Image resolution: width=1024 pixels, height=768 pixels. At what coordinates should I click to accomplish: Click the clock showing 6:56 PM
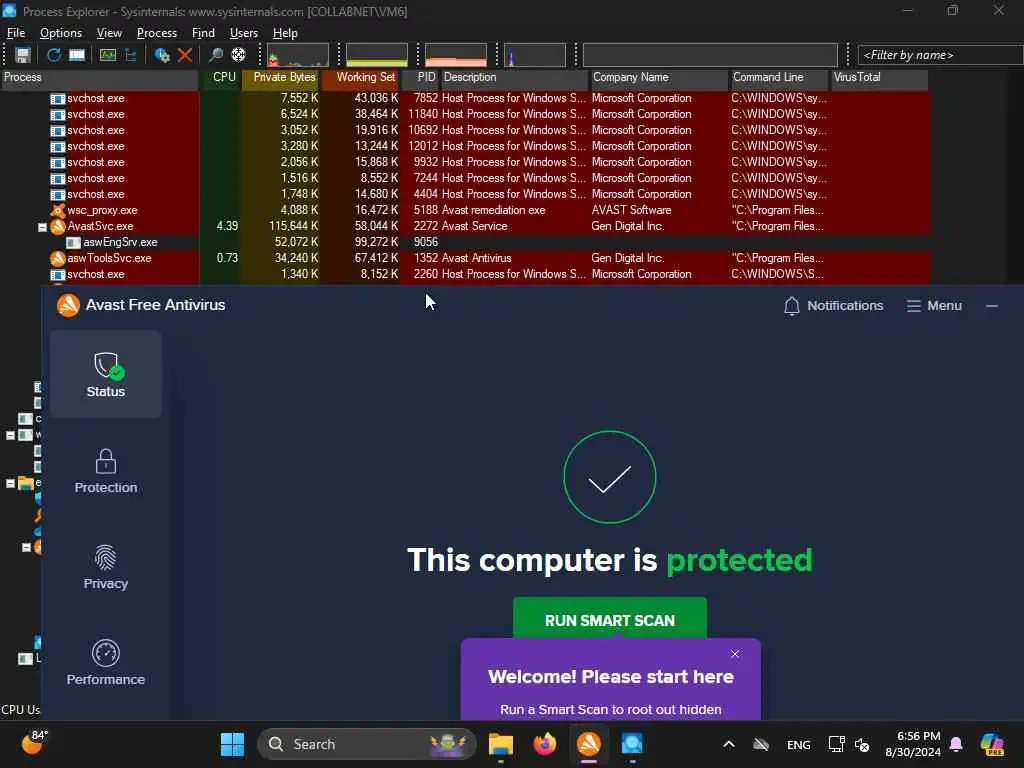[912, 744]
